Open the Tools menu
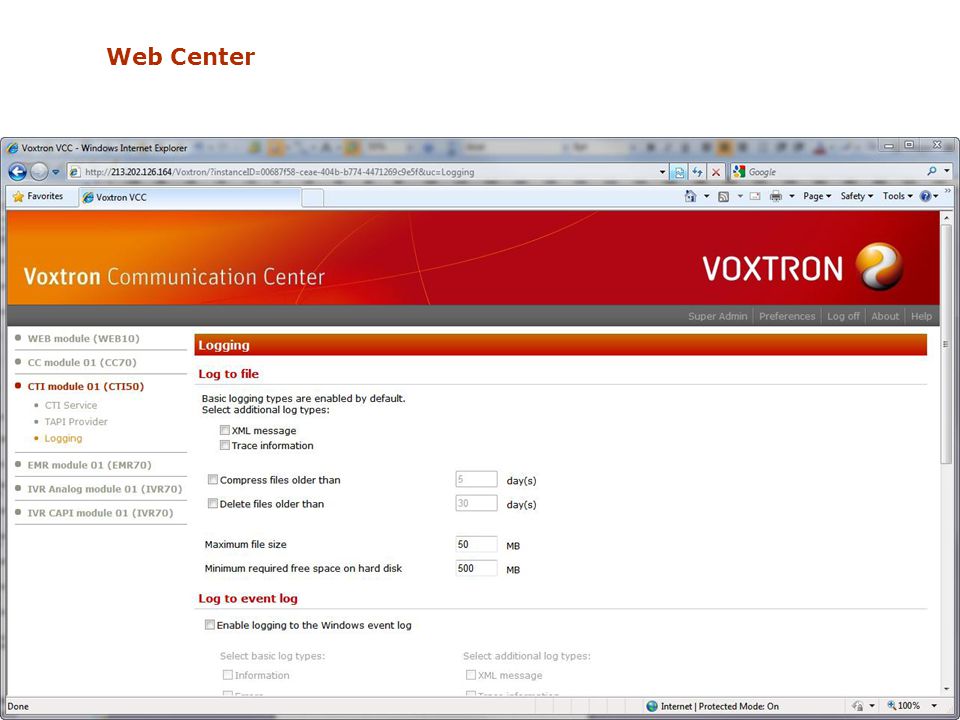The height and width of the screenshot is (720, 960). point(898,196)
